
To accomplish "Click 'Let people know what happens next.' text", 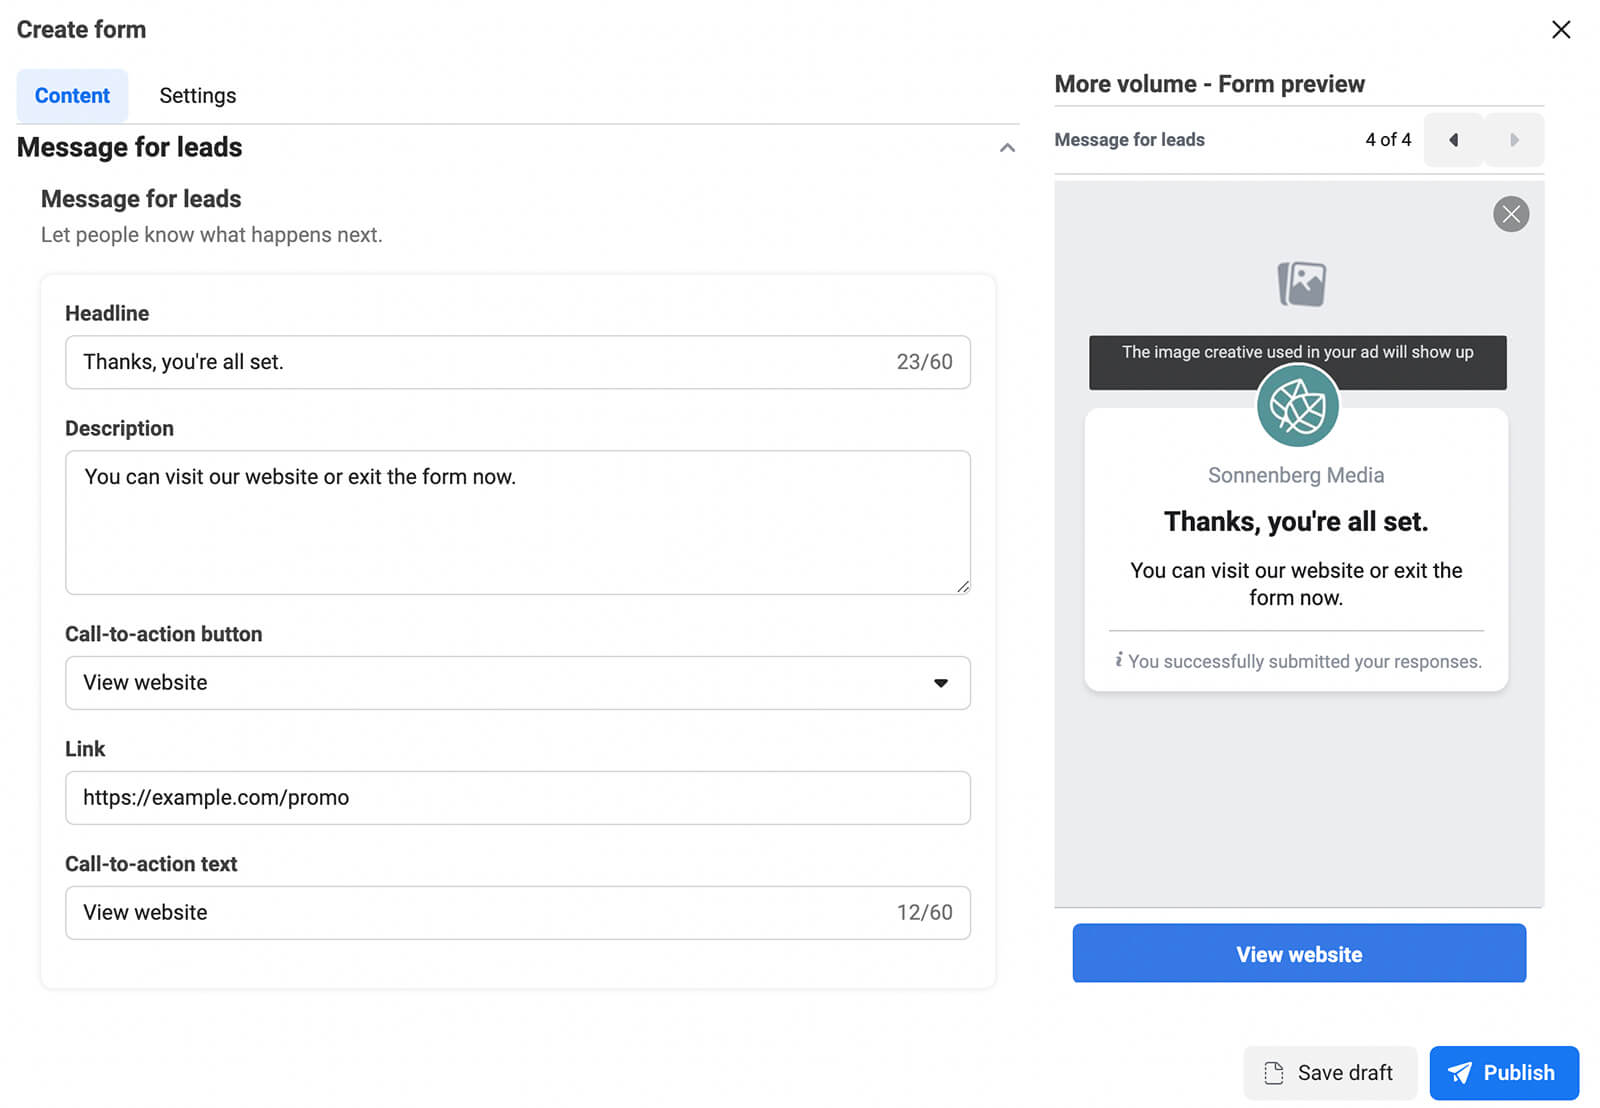I will click(x=212, y=235).
